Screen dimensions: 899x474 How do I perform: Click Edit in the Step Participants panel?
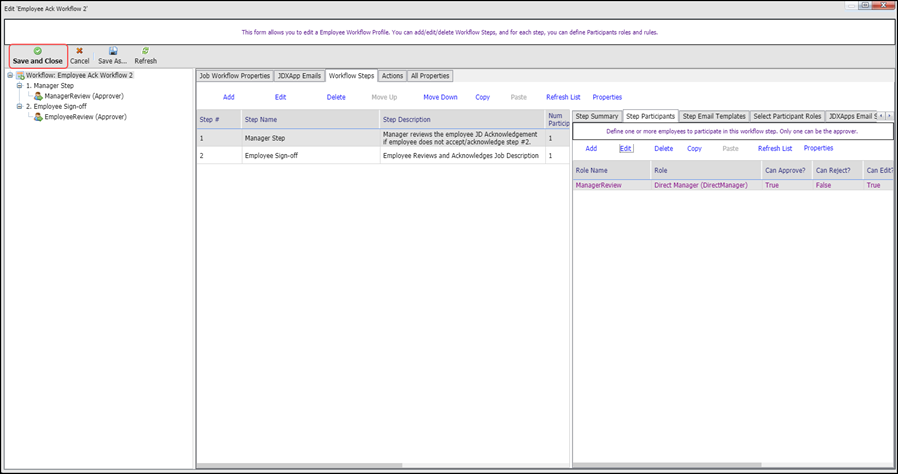(625, 148)
